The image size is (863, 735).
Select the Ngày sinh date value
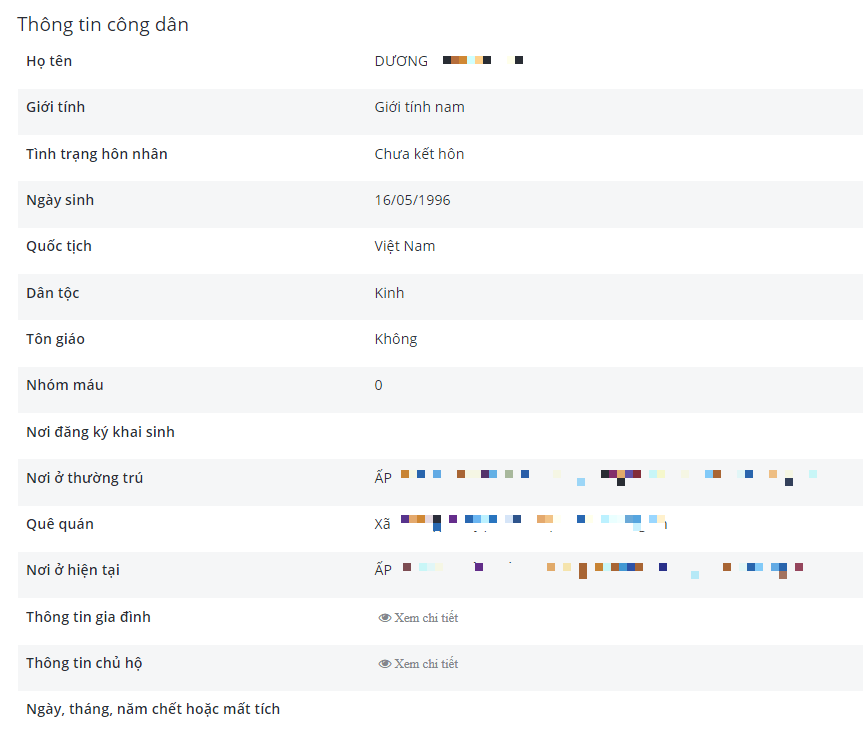click(412, 200)
